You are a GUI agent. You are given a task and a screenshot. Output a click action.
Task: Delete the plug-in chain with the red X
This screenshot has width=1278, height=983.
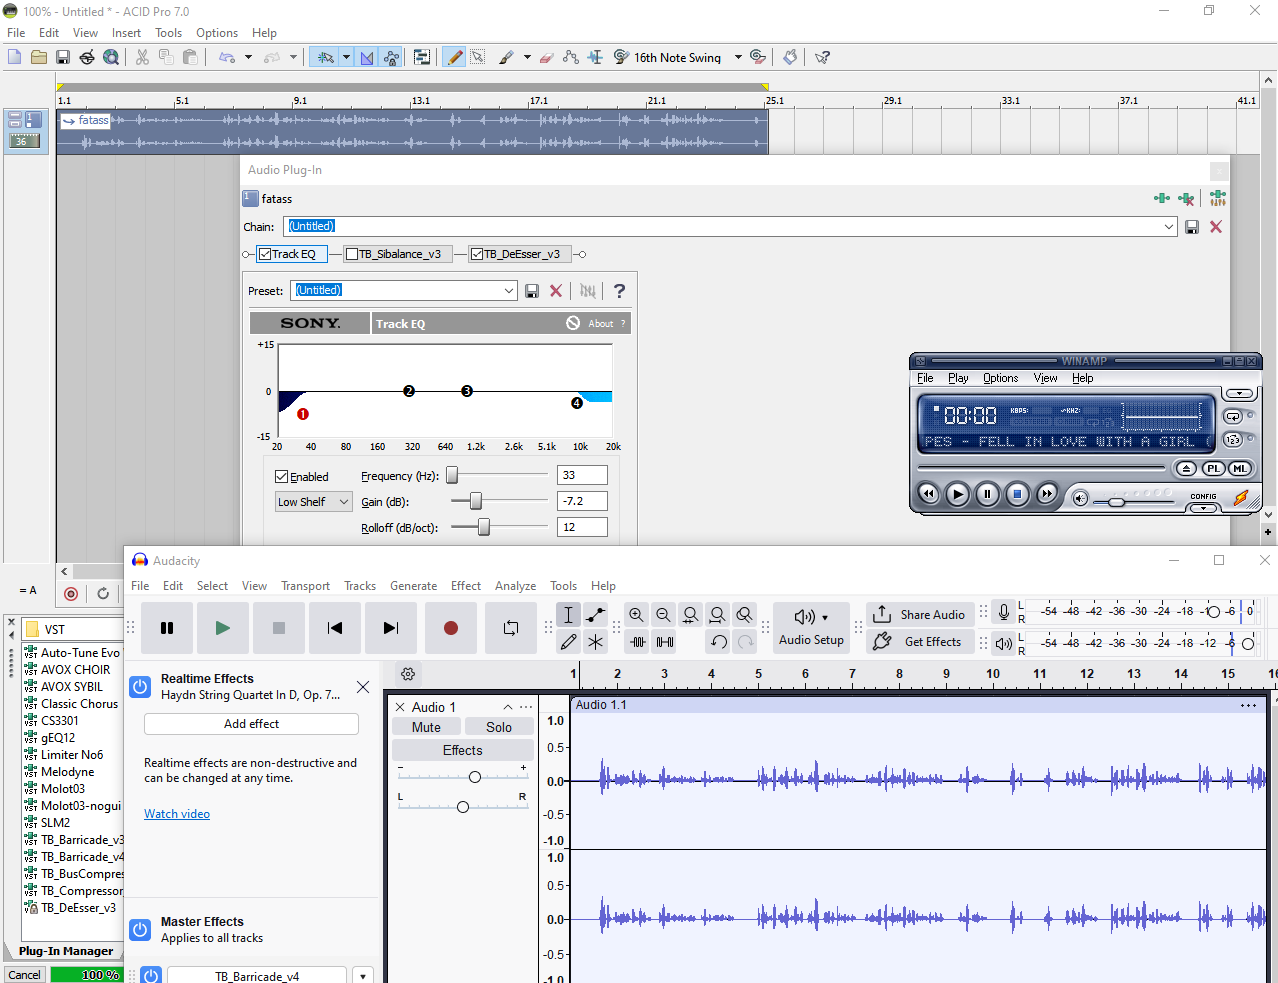(x=1216, y=227)
